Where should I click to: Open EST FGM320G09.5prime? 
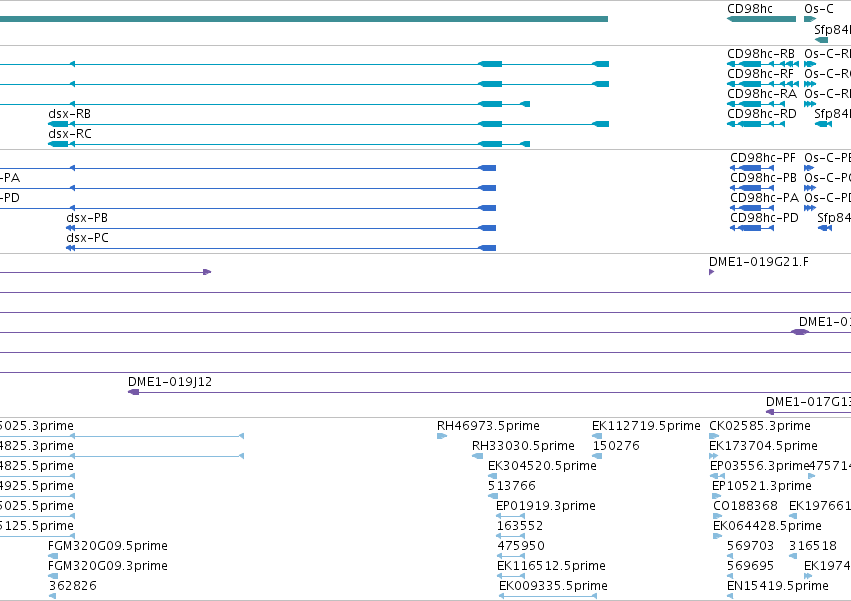click(x=108, y=546)
